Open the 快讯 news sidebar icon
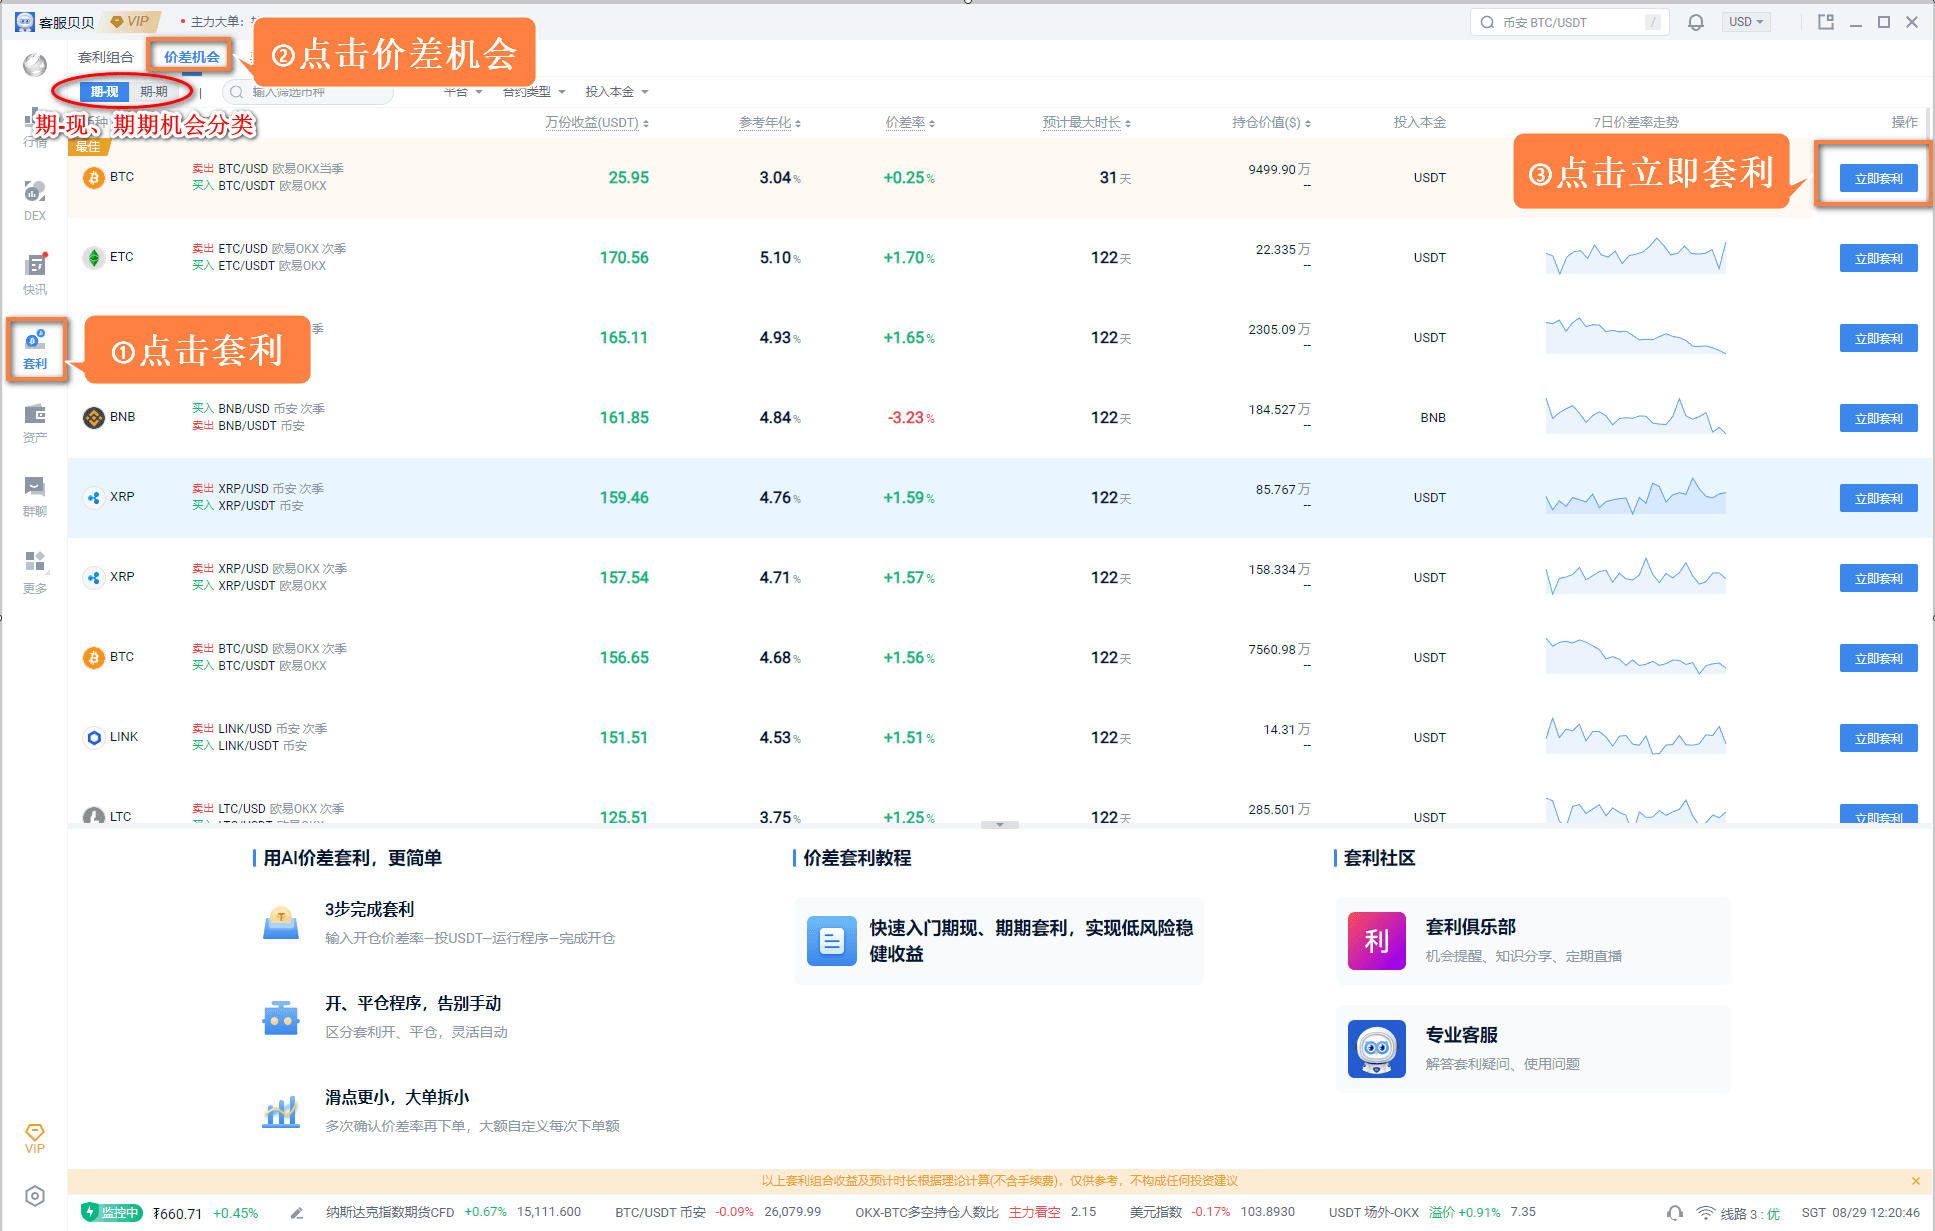This screenshot has width=1935, height=1231. click(x=35, y=273)
